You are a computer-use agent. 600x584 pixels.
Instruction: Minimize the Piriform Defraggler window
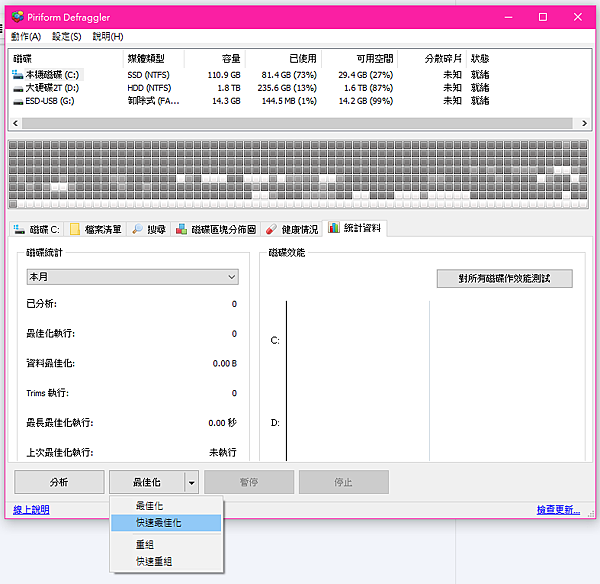[x=508, y=17]
